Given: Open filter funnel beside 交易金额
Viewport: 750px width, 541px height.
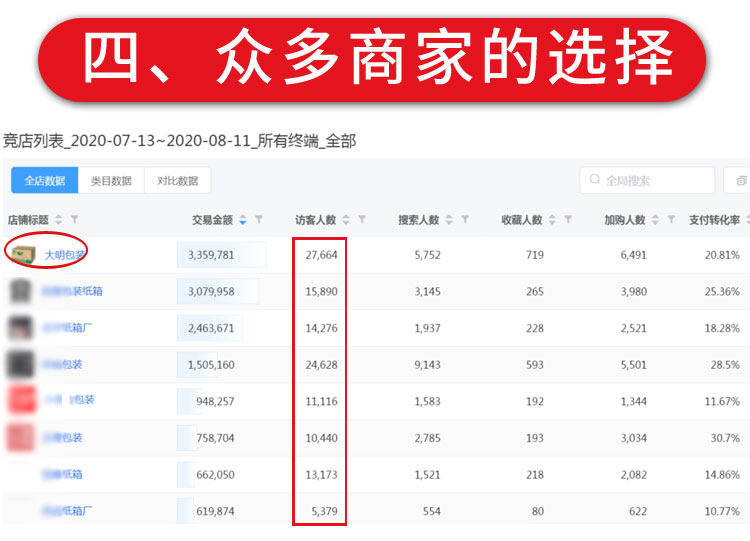Looking at the screenshot, I should [x=259, y=219].
